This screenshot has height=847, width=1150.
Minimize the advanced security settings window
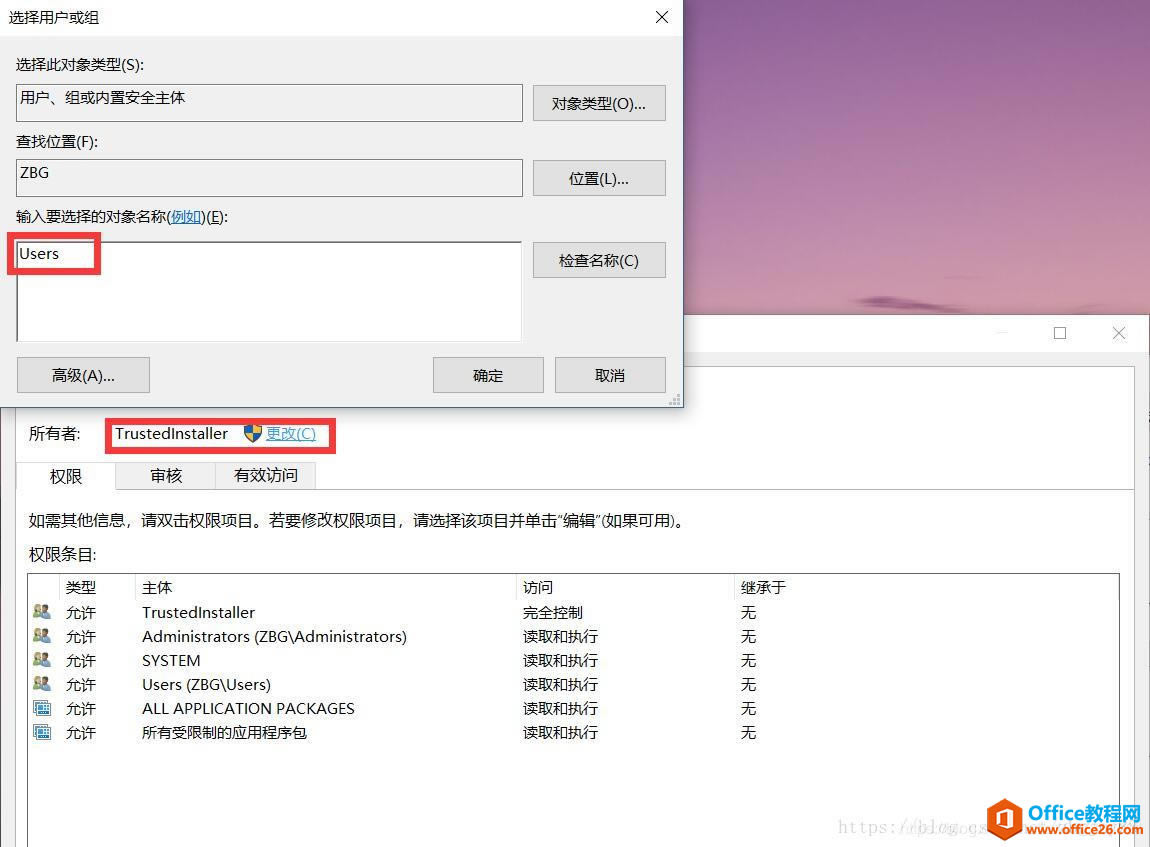click(x=1002, y=333)
